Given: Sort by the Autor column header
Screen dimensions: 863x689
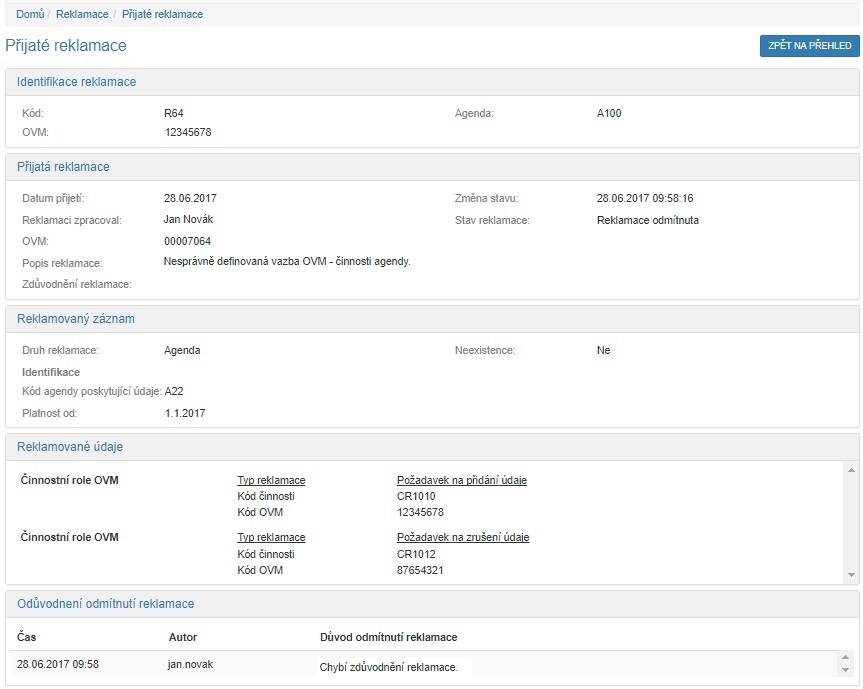Looking at the screenshot, I should 184,637.
